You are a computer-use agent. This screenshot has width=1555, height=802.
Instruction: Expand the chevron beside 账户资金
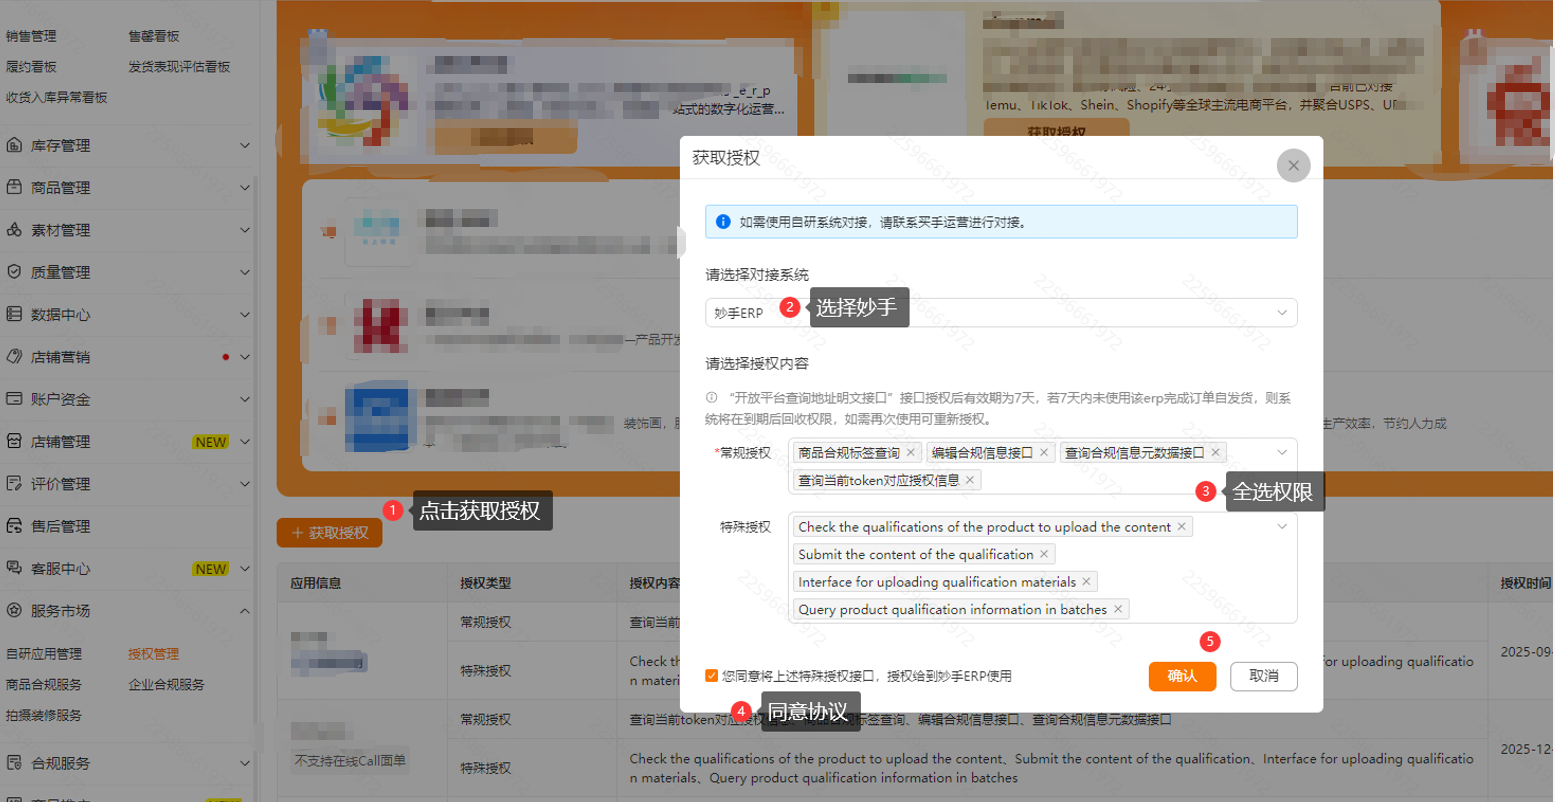pyautogui.click(x=245, y=399)
